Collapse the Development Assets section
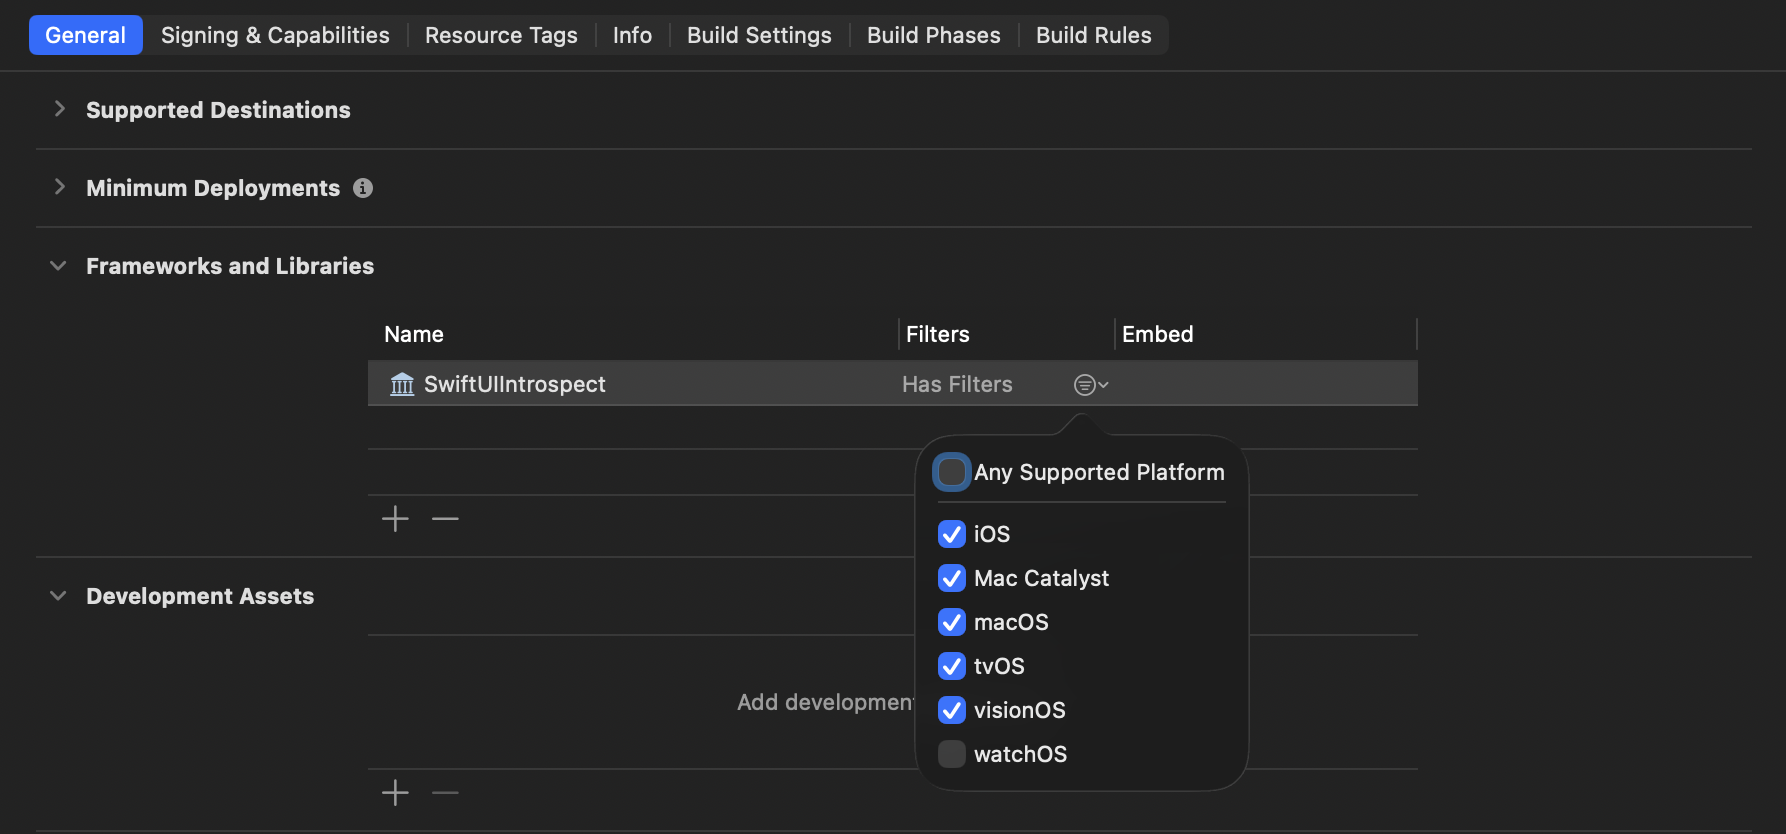This screenshot has height=834, width=1786. [58, 596]
